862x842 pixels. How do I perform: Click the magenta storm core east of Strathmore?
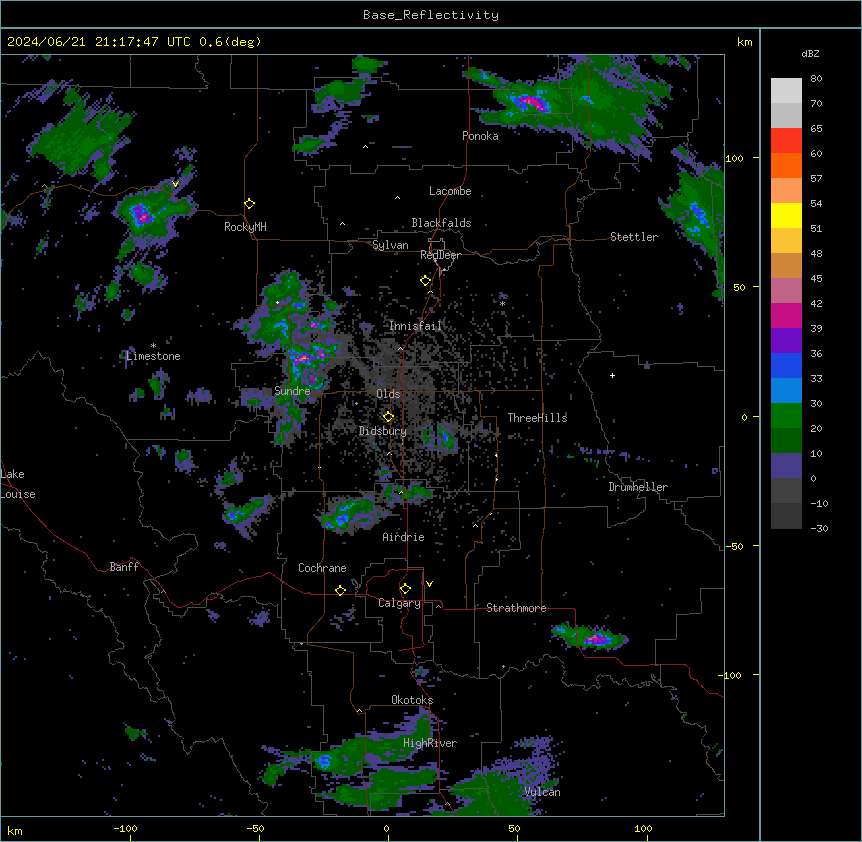pos(596,639)
